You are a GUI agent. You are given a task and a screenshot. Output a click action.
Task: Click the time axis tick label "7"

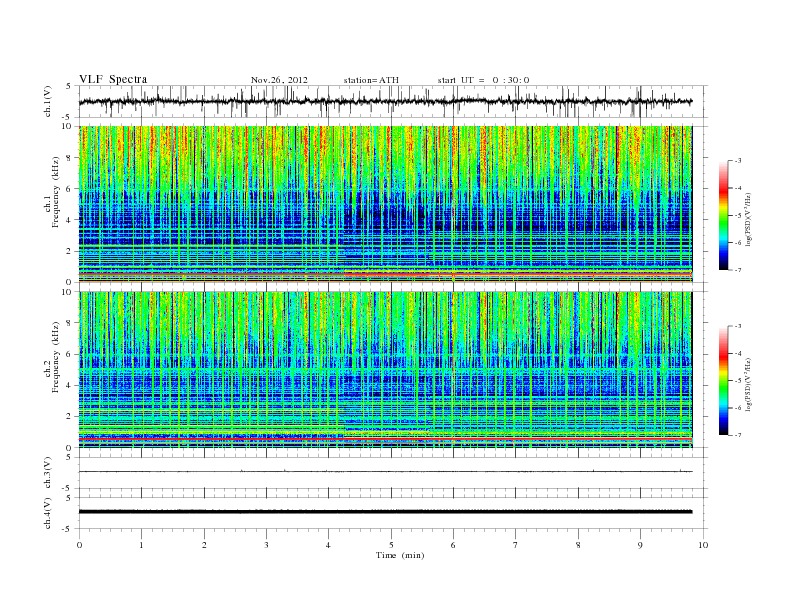point(516,545)
